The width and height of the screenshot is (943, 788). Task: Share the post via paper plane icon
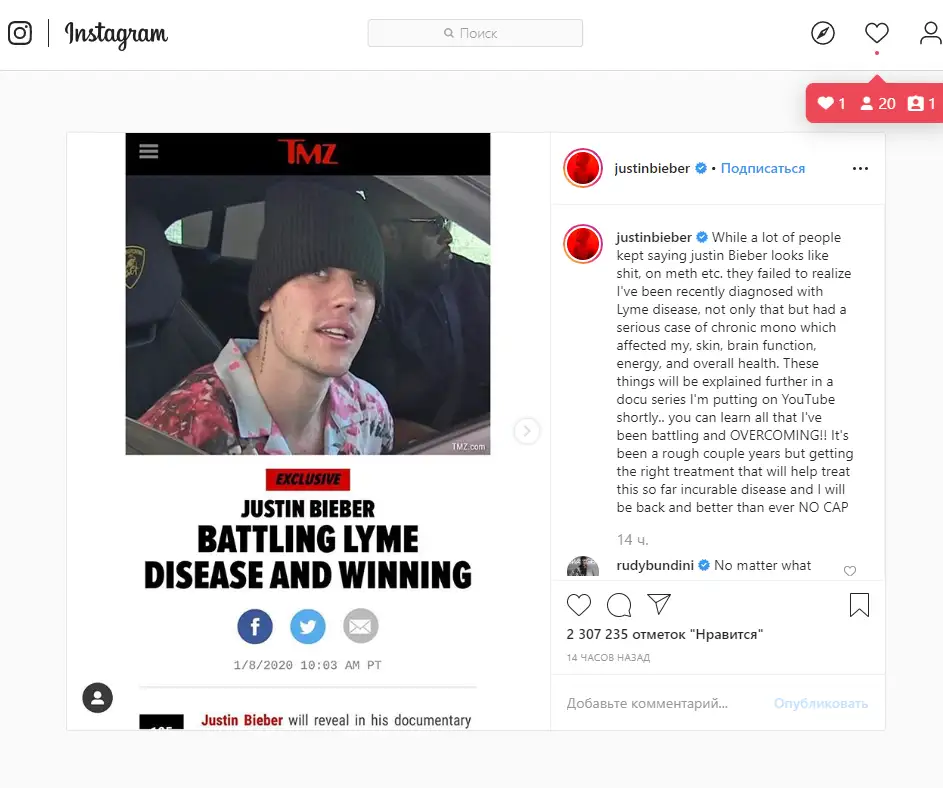click(x=659, y=604)
